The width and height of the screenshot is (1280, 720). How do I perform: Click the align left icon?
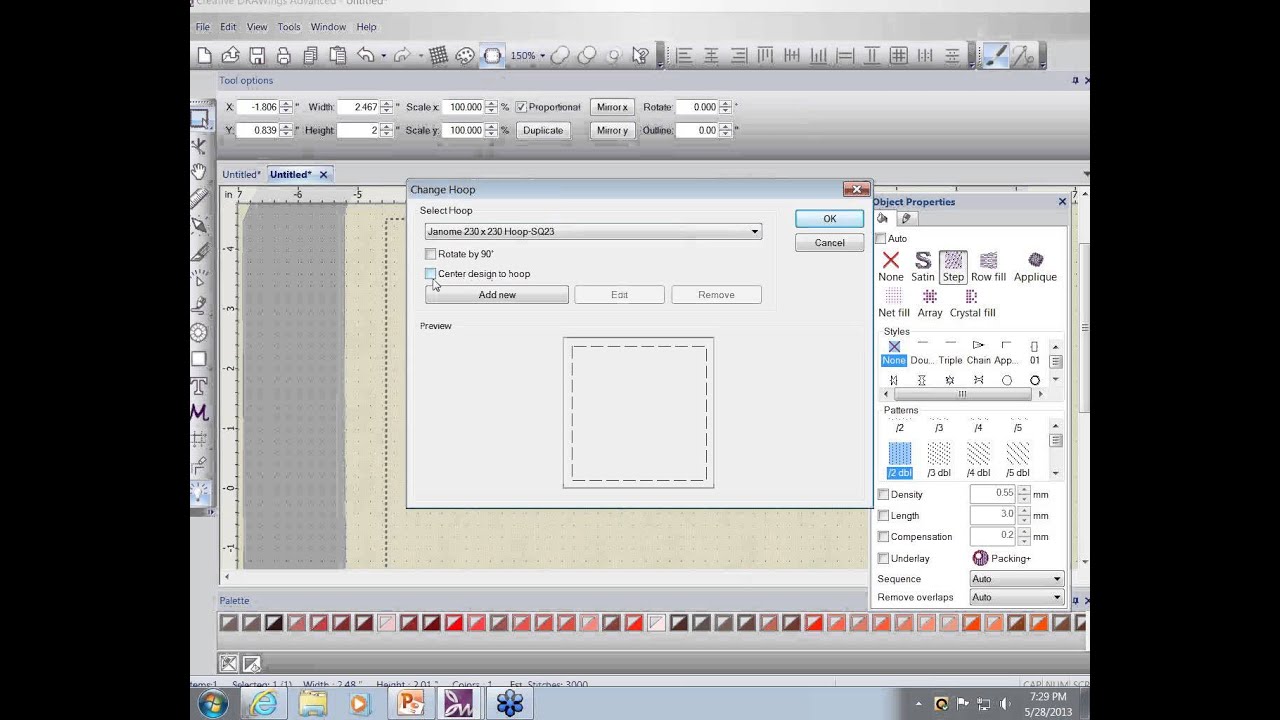[x=685, y=56]
